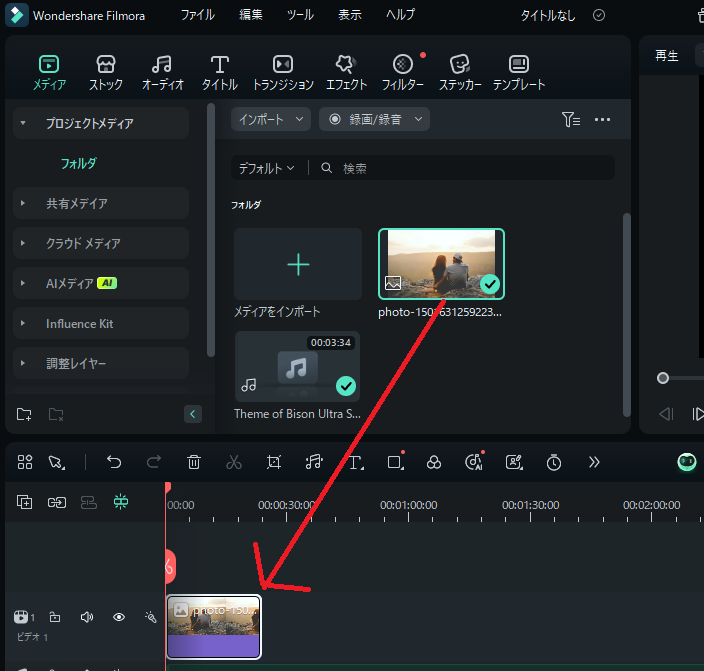Open the メディア media panel

point(49,72)
